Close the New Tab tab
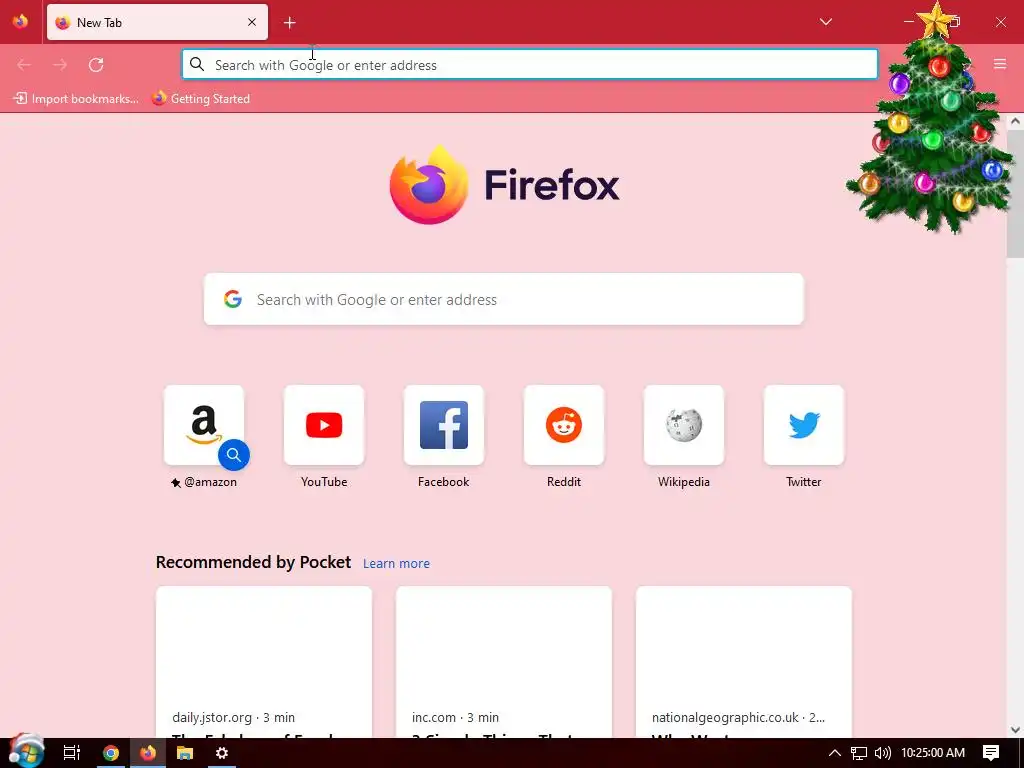 pyautogui.click(x=252, y=22)
